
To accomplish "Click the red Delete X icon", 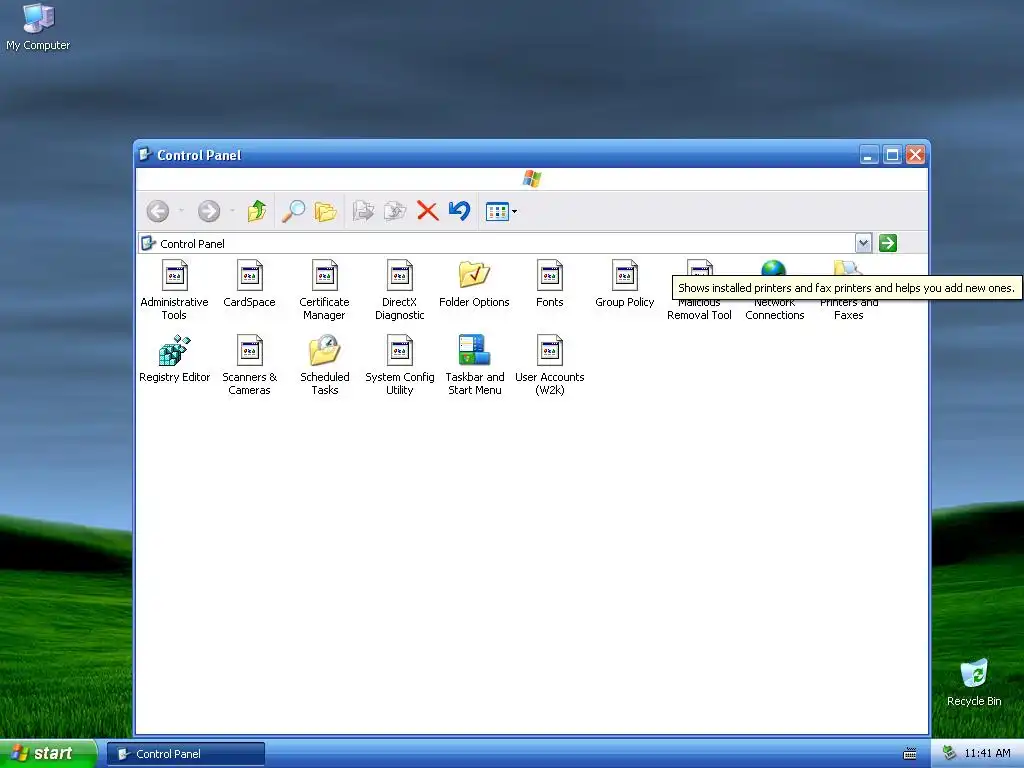I will [x=428, y=211].
